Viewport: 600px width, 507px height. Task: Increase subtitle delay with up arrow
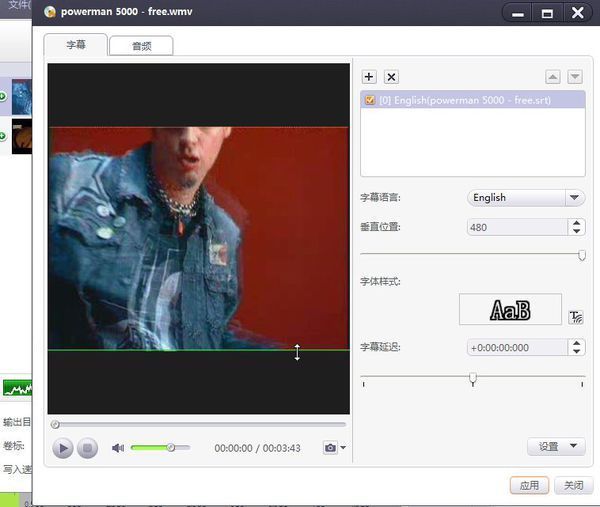tap(576, 343)
